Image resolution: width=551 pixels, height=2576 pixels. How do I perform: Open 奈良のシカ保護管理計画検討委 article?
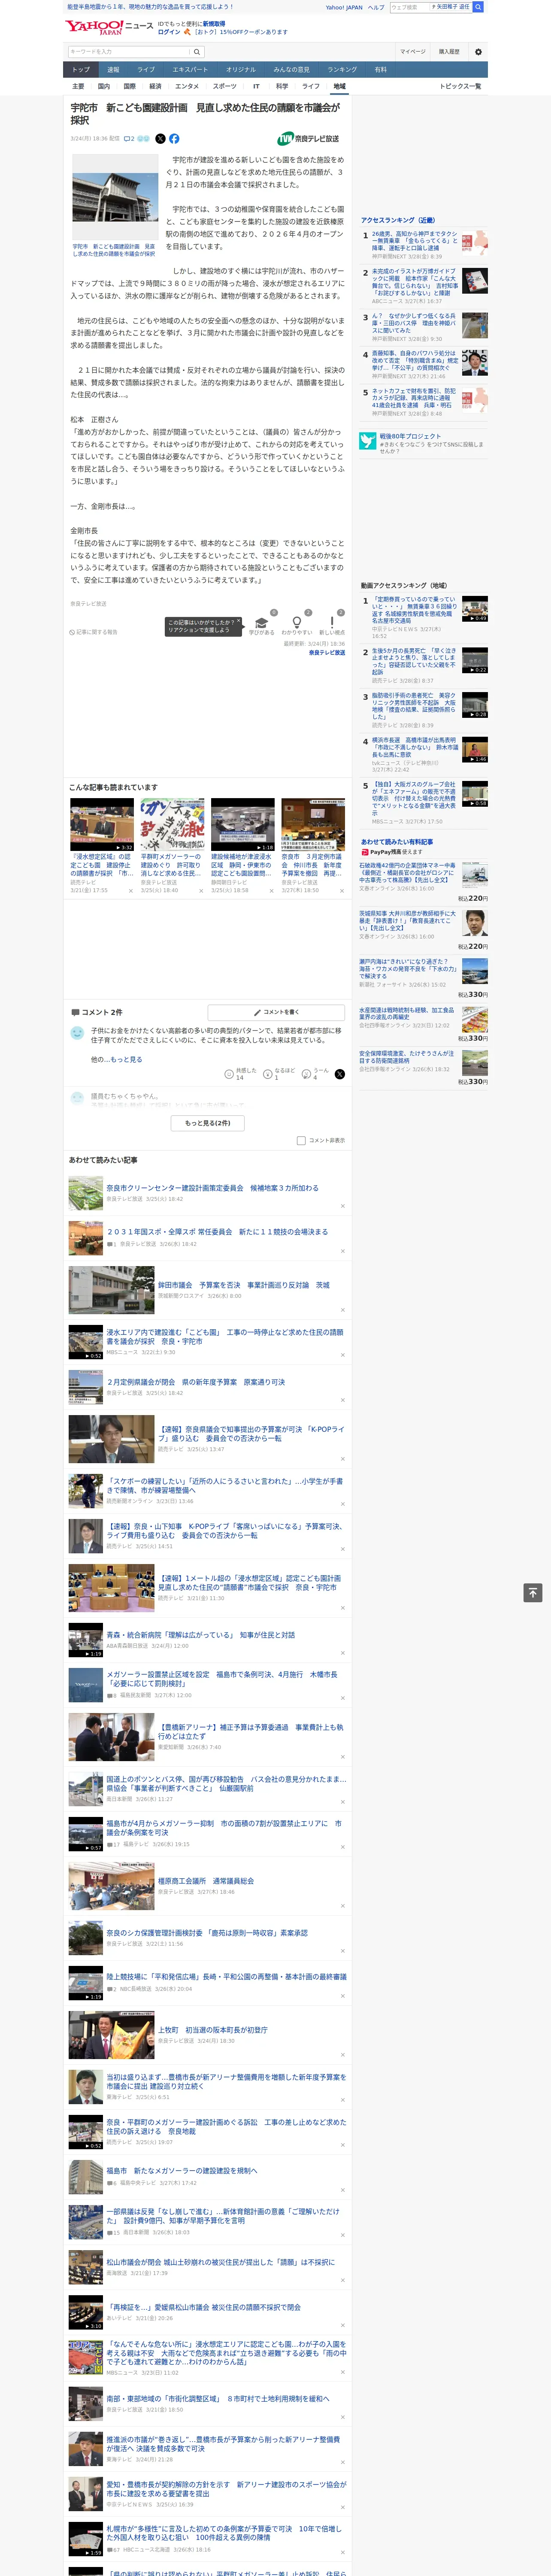207,1933
